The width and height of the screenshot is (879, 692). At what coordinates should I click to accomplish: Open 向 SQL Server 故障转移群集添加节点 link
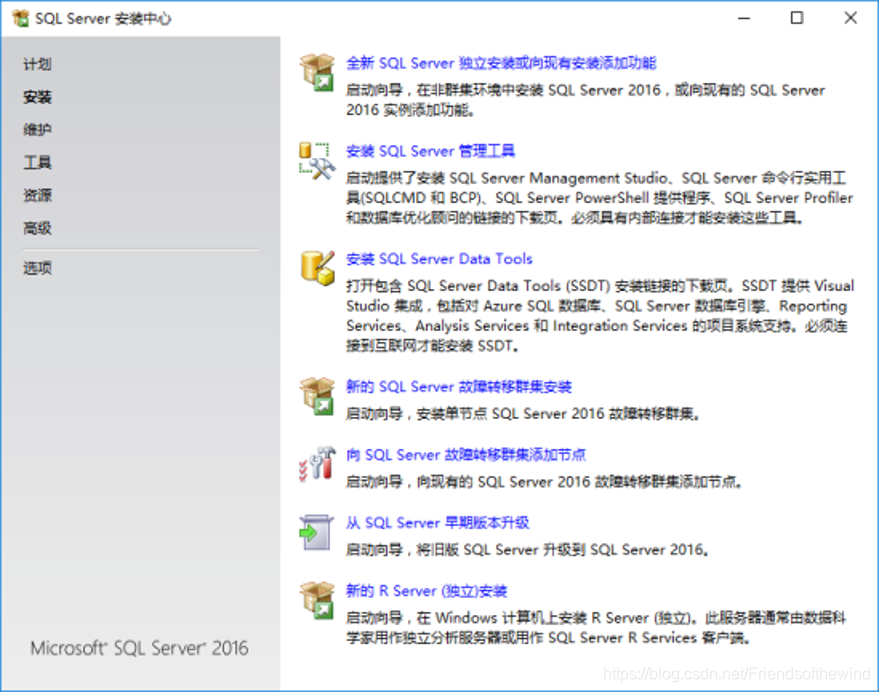click(465, 454)
